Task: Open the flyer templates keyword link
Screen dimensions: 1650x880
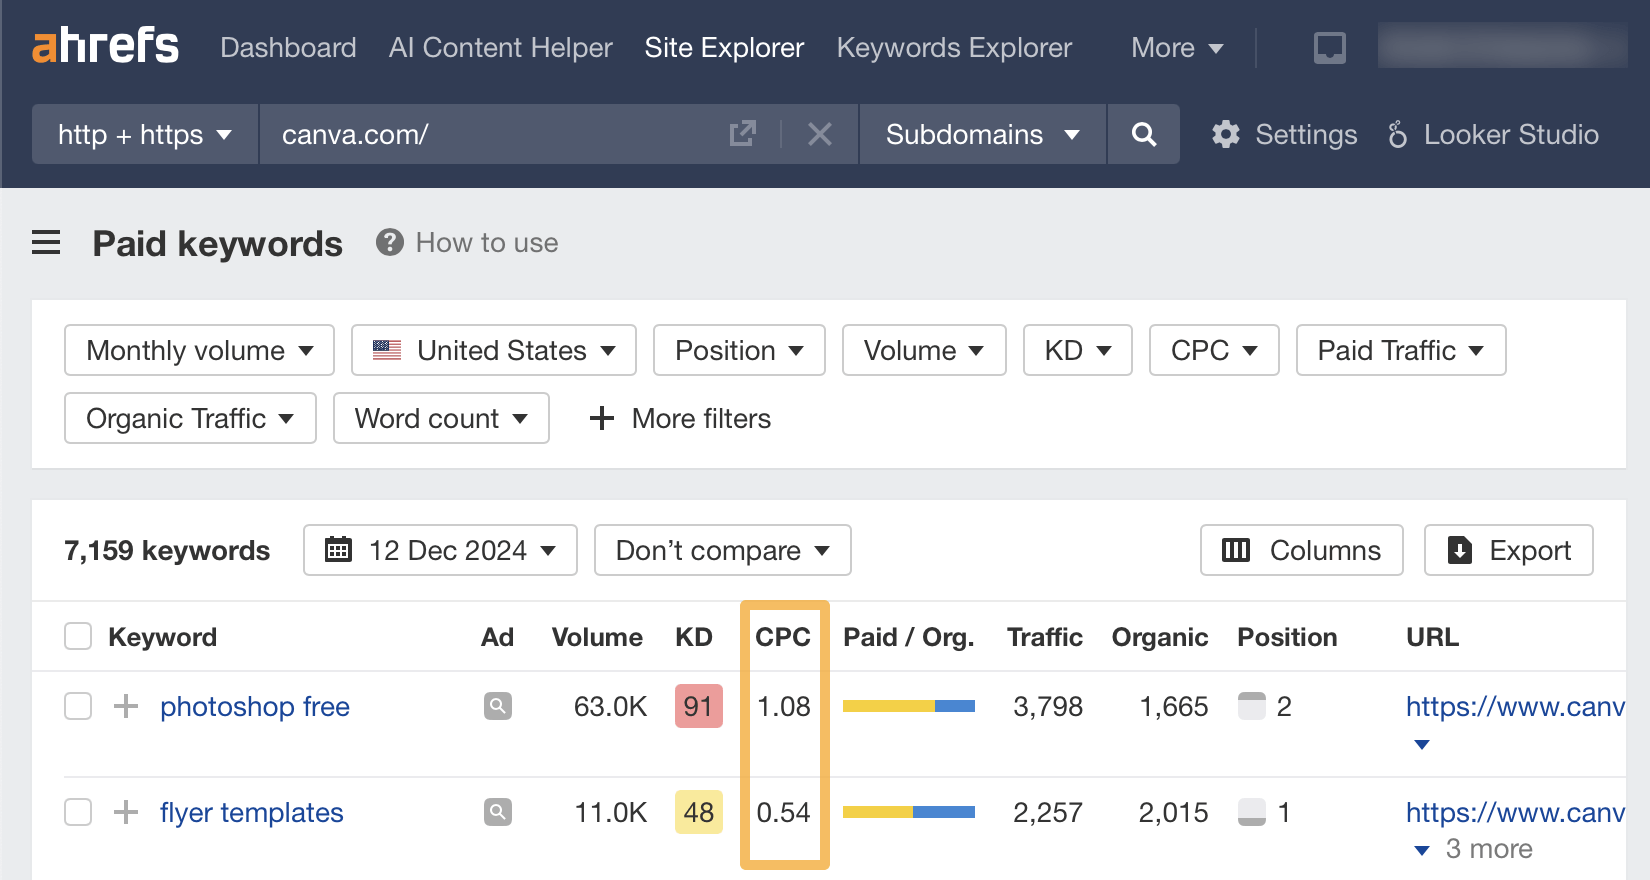Action: pyautogui.click(x=251, y=812)
